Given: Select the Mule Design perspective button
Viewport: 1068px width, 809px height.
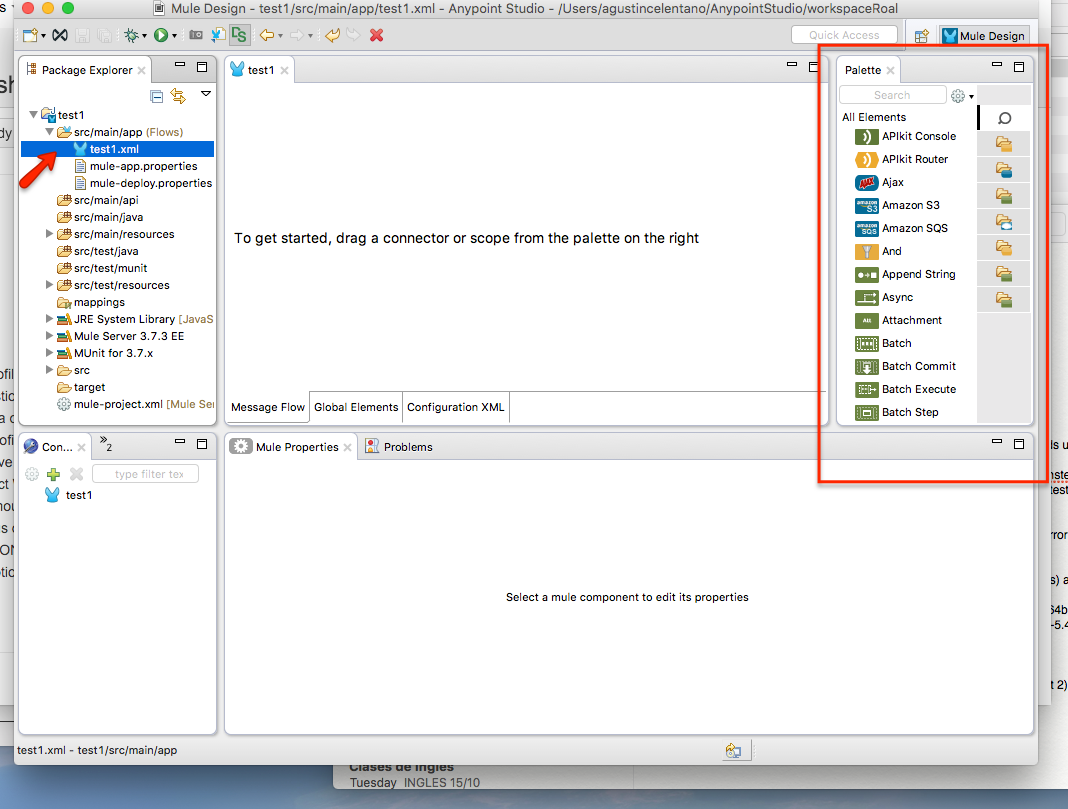Looking at the screenshot, I should (x=984, y=36).
